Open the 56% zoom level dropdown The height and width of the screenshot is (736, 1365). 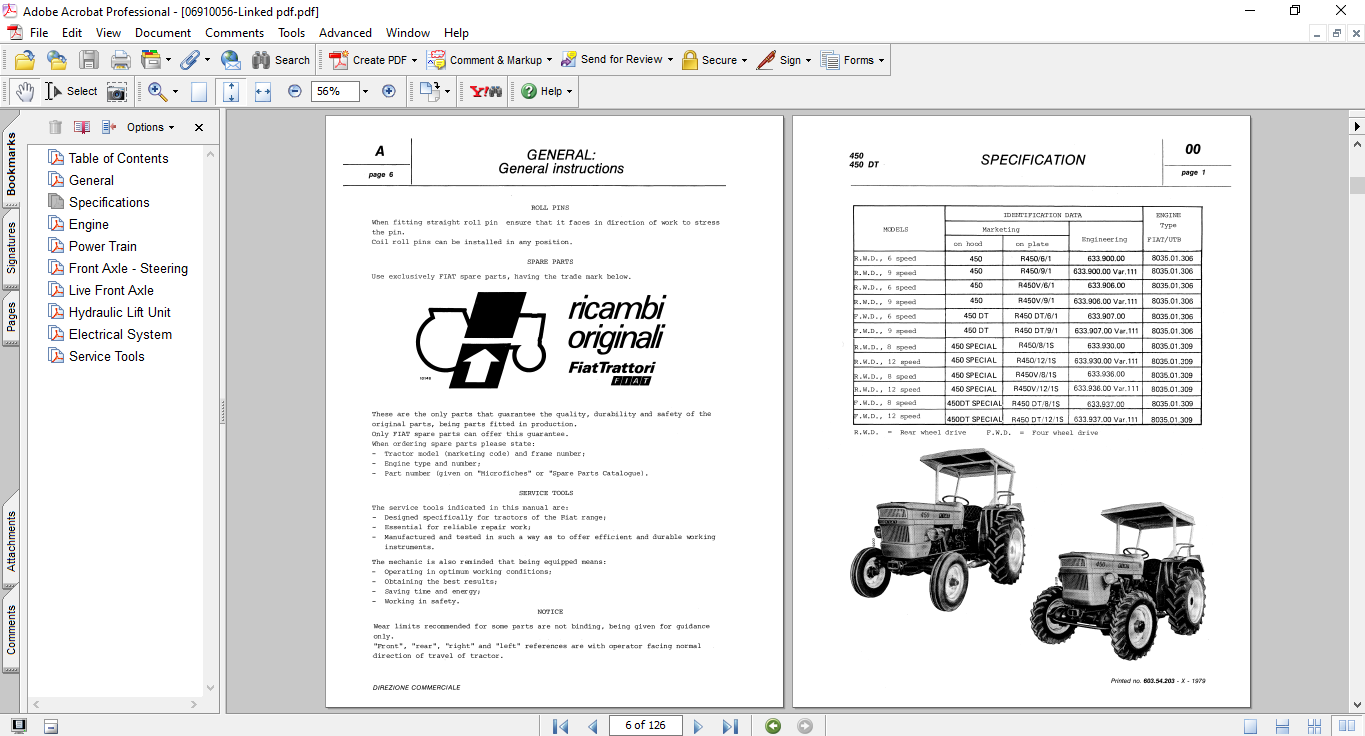coord(365,91)
